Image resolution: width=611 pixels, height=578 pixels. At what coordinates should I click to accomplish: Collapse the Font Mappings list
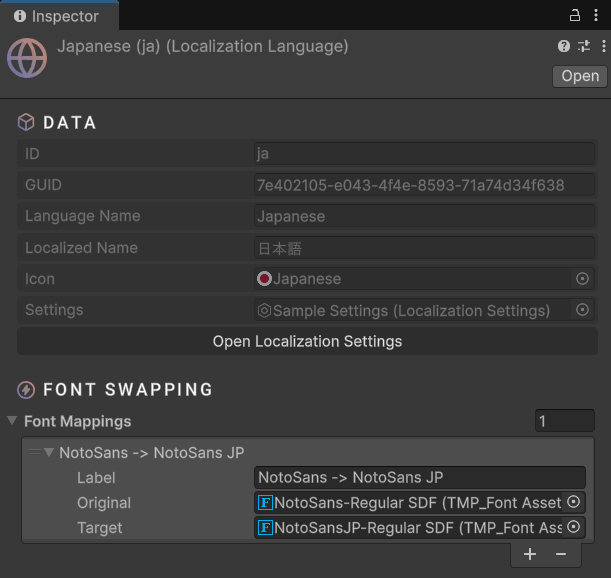(12, 421)
